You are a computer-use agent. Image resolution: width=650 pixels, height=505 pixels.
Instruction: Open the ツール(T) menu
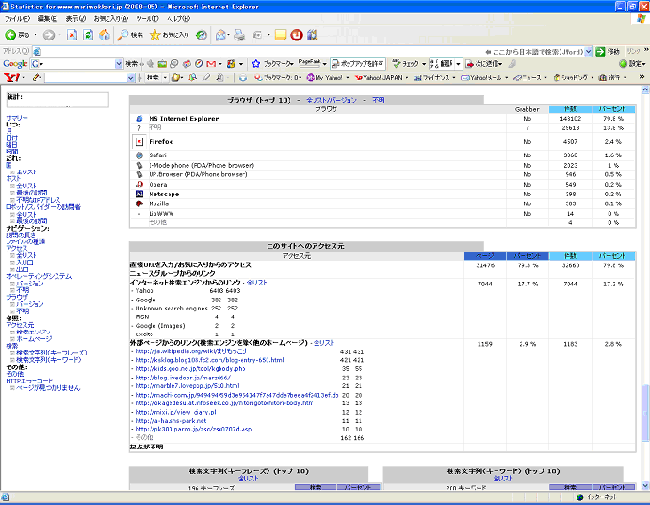[x=148, y=19]
